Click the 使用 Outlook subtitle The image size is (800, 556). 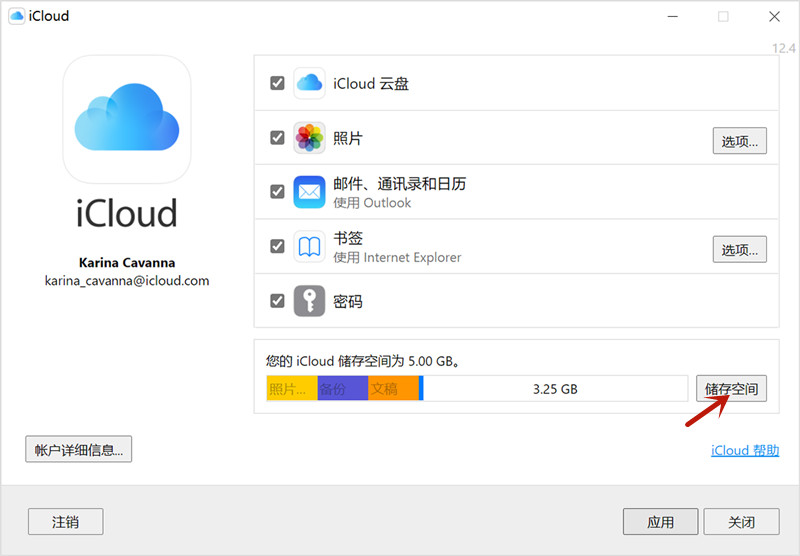pyautogui.click(x=372, y=203)
